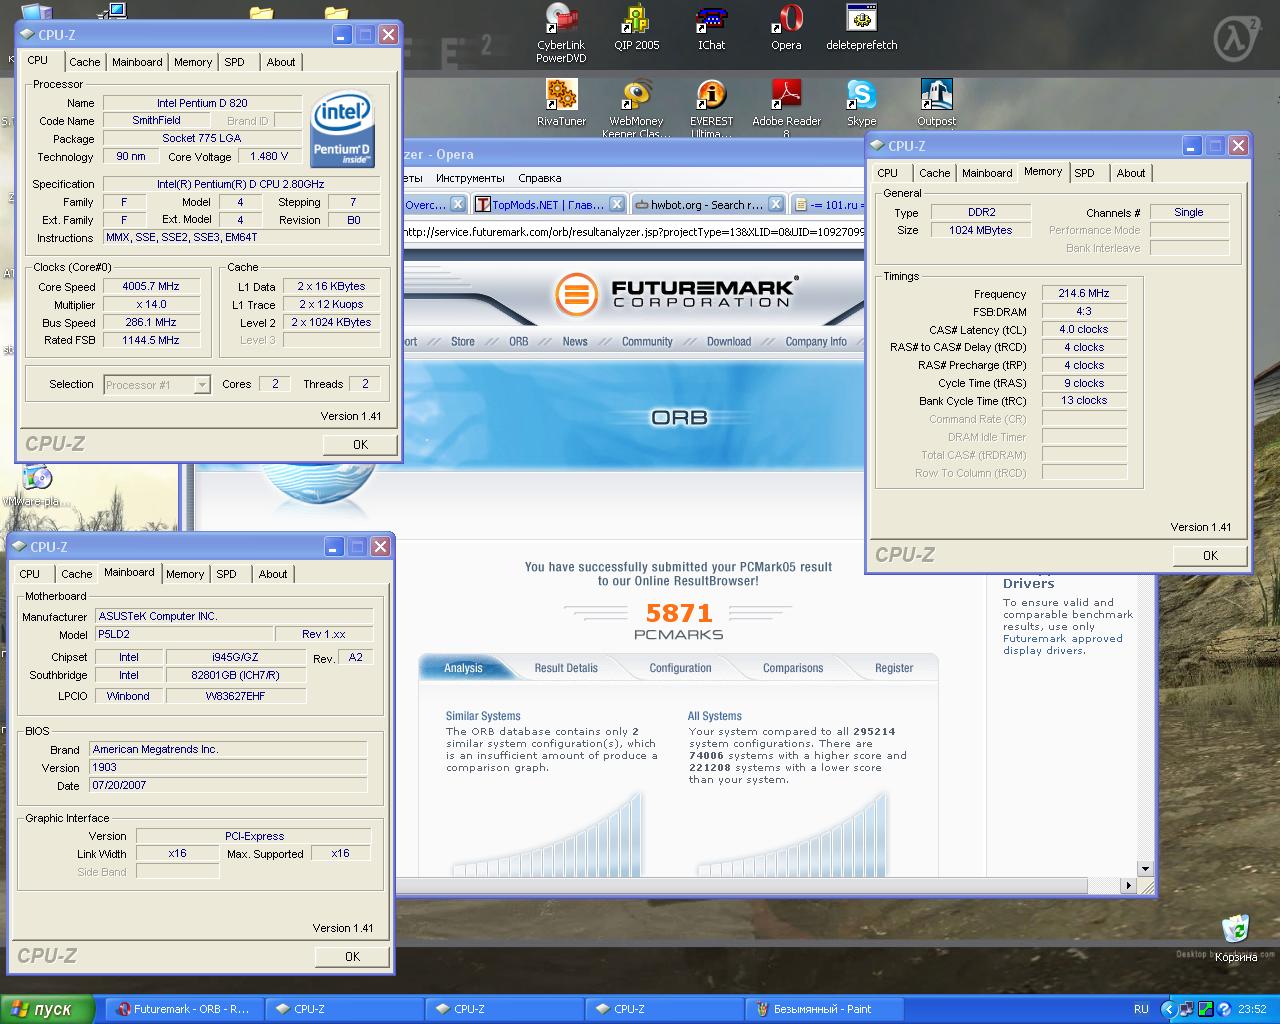Open News link on Futuremark navigation

coord(575,342)
